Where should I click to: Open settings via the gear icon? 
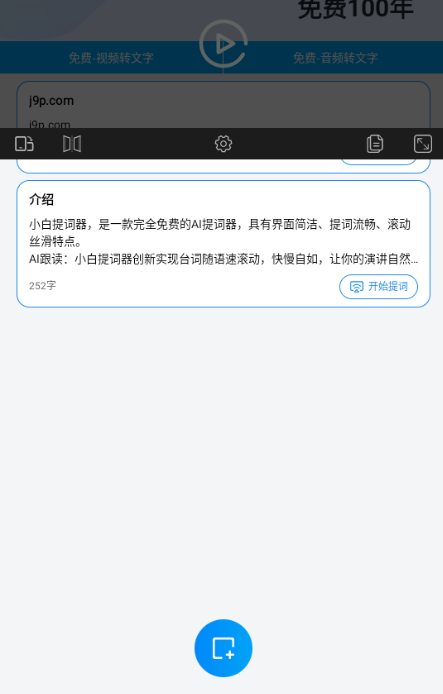223,144
